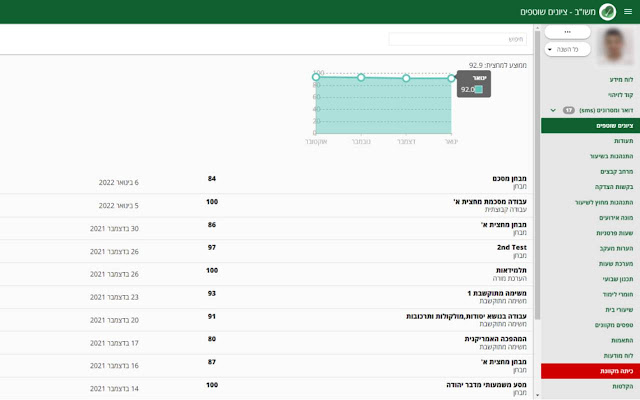
Task: Click the '14 בדצמבר 2021' date
Action: point(114,389)
